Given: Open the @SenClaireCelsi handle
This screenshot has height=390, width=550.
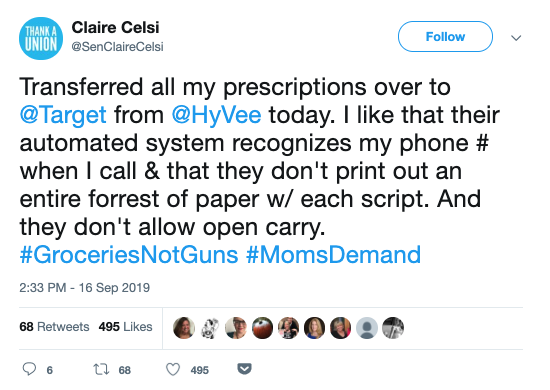Looking at the screenshot, I should point(118,47).
